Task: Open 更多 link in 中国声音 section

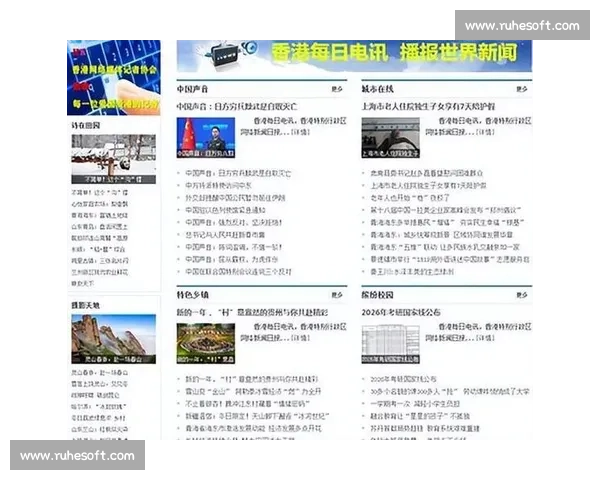Action: tap(337, 89)
